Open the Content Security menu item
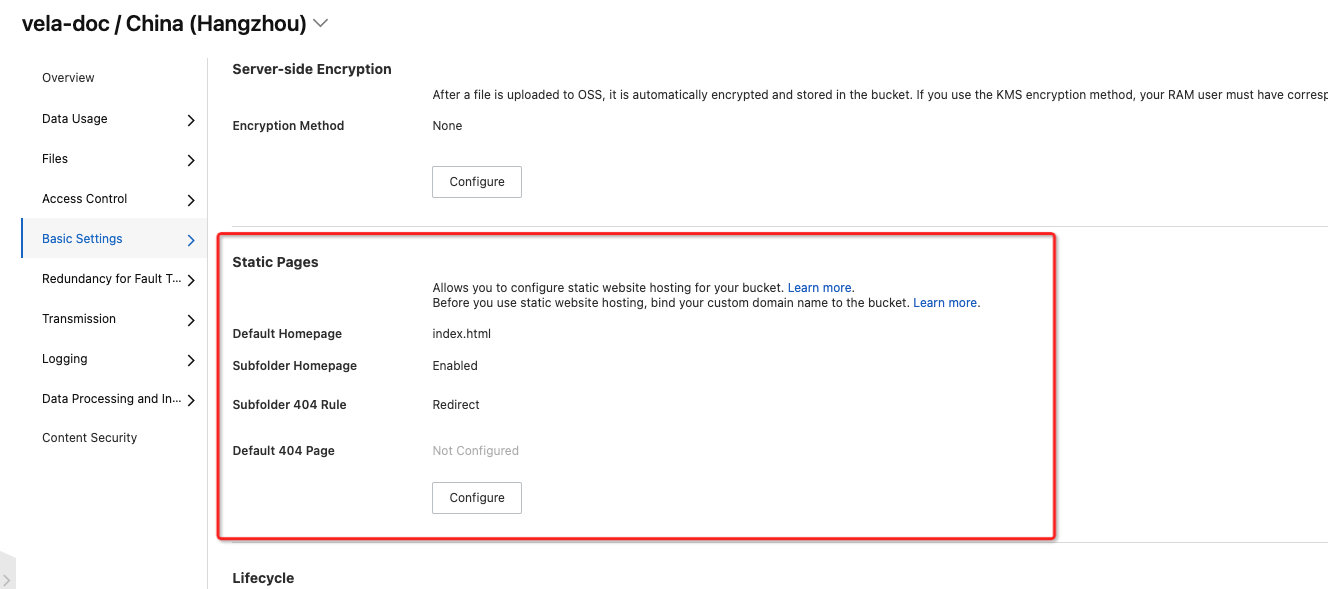Screen dimensions: 1328x589 (89, 438)
